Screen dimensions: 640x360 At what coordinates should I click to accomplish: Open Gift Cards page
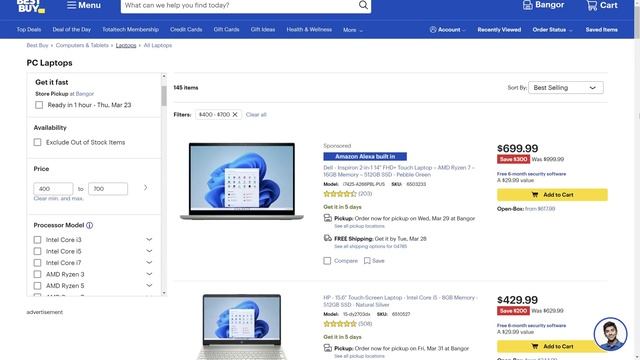pos(226,29)
